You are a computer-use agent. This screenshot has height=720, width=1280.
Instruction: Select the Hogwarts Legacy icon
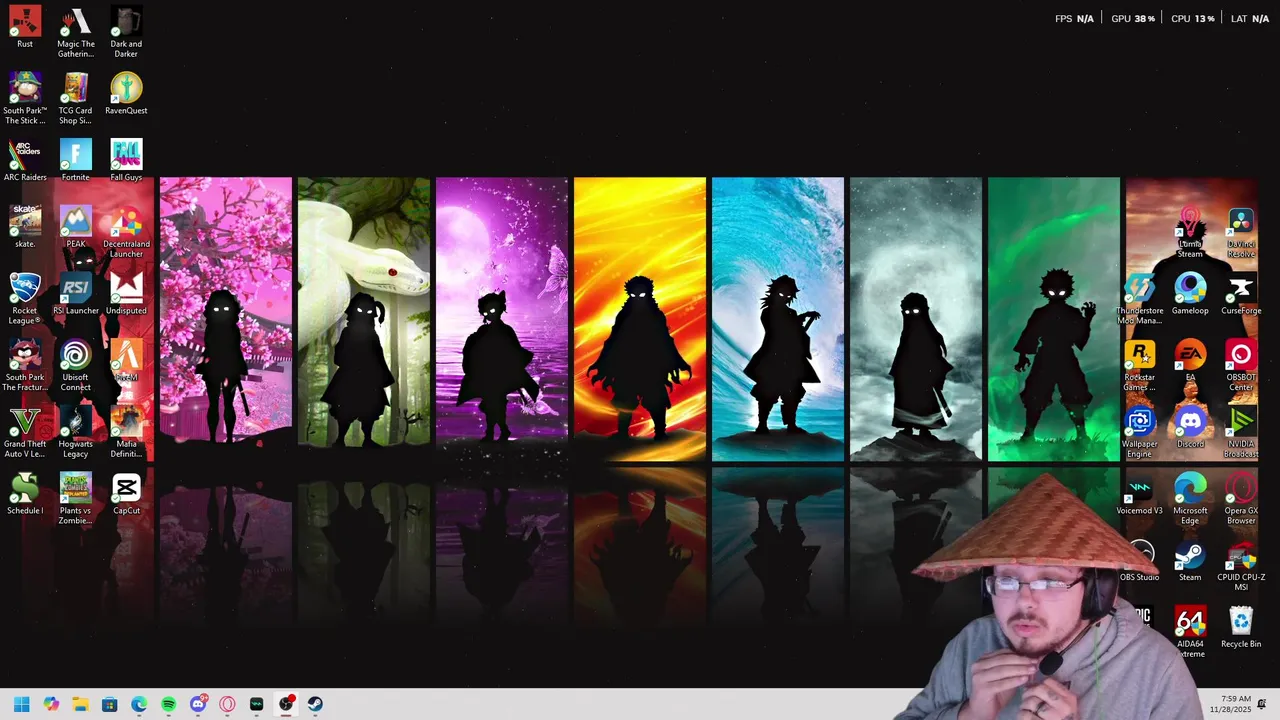coord(75,433)
